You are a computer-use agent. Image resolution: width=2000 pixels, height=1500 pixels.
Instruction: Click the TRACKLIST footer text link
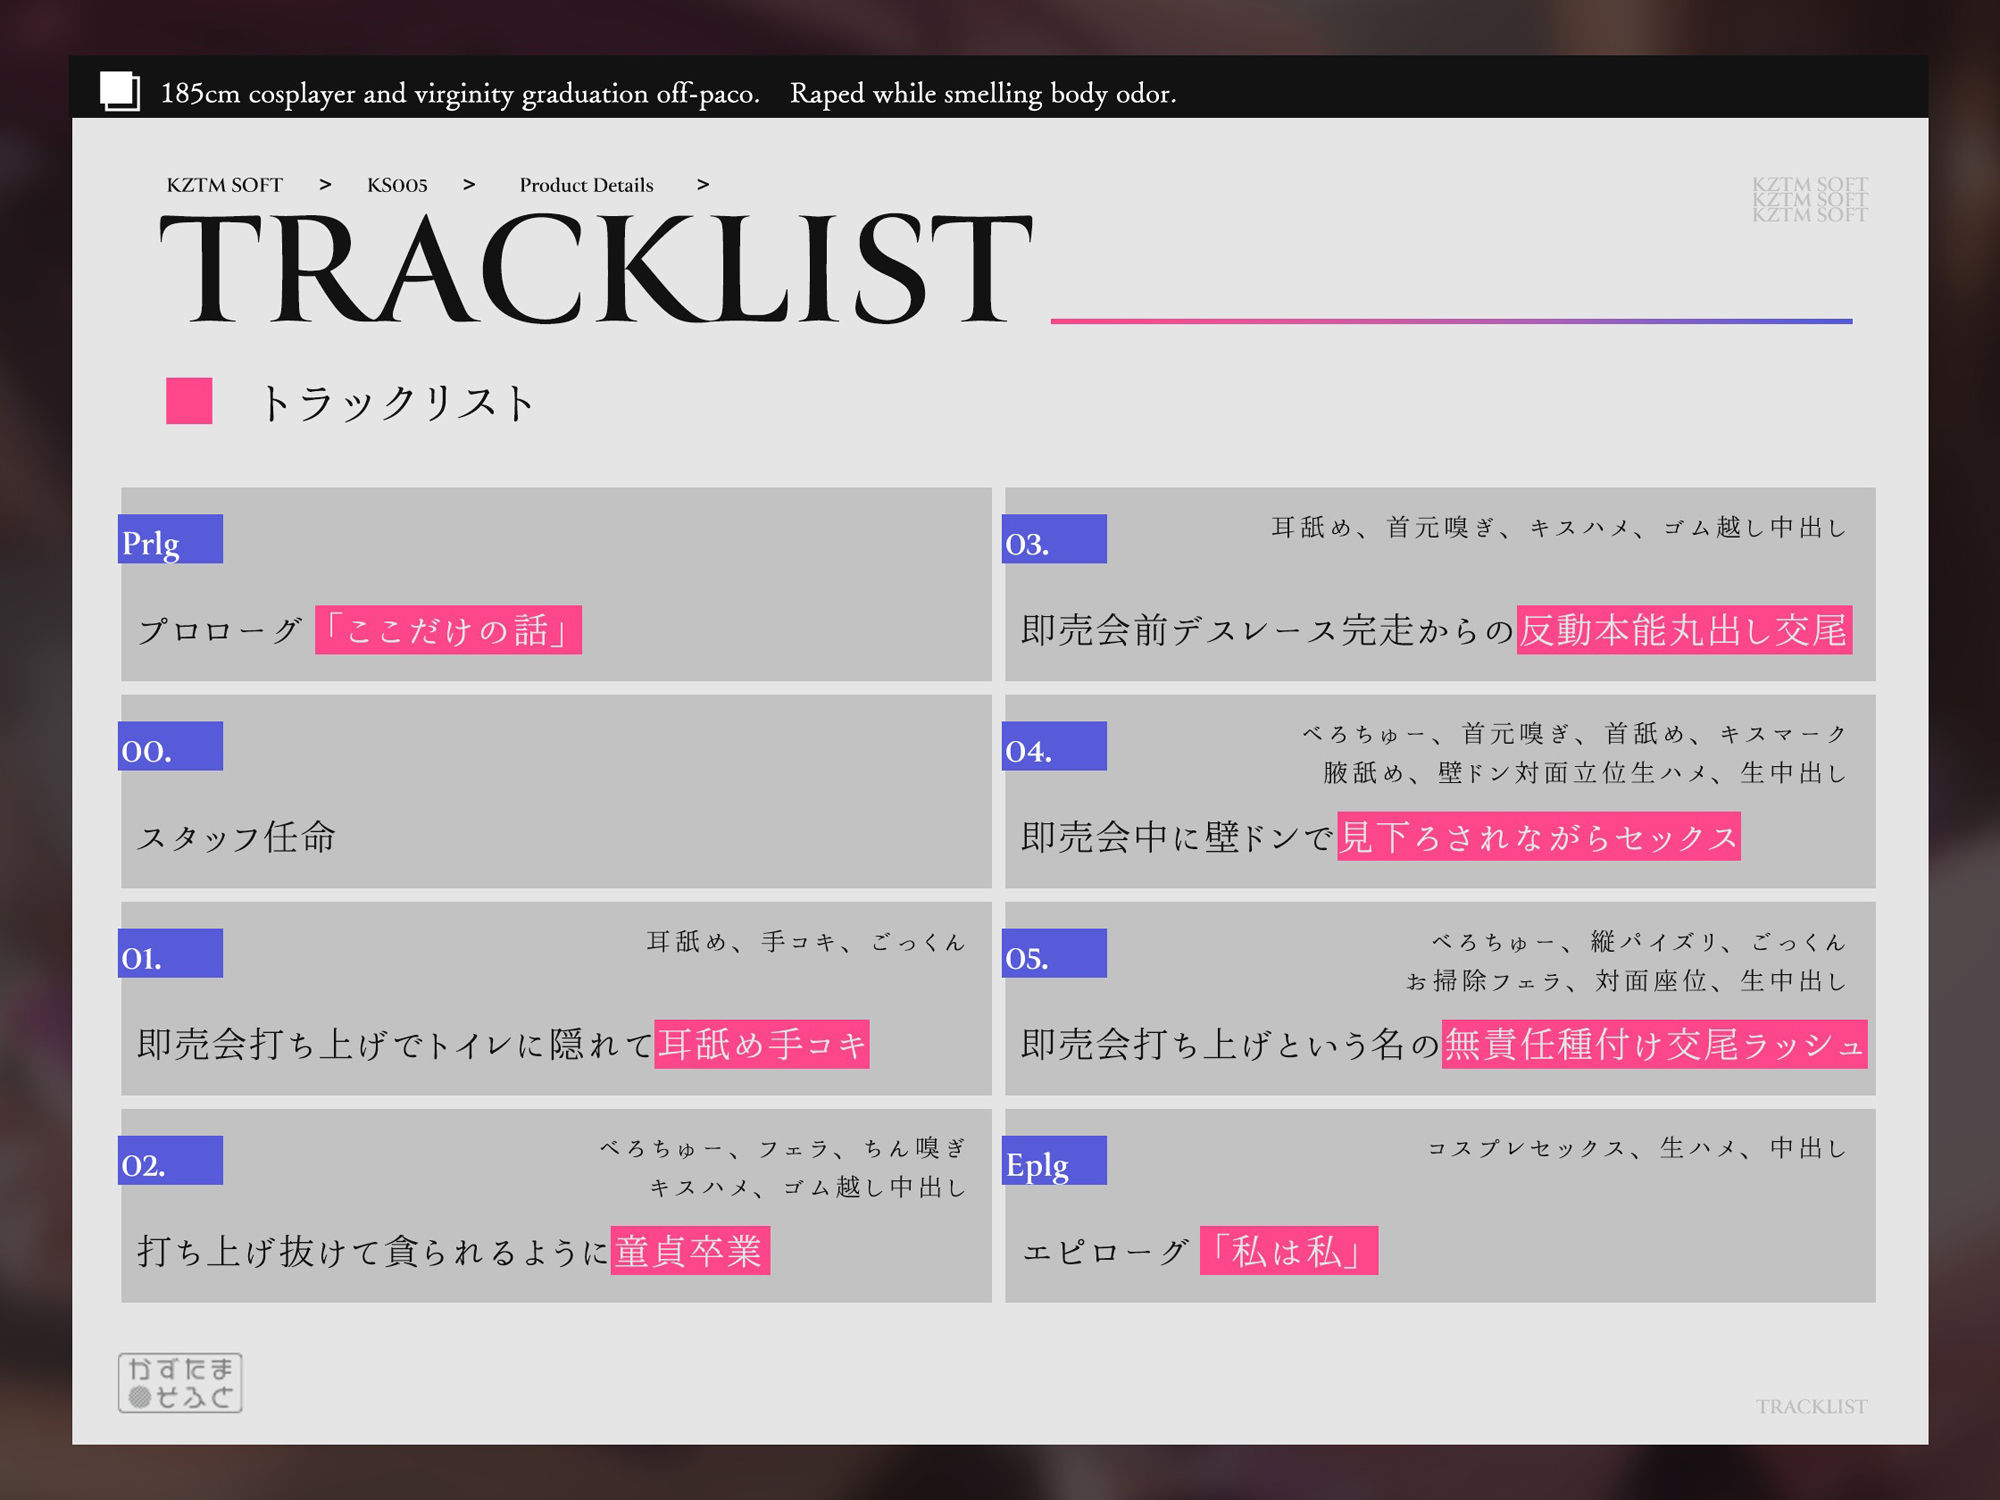[1811, 1407]
